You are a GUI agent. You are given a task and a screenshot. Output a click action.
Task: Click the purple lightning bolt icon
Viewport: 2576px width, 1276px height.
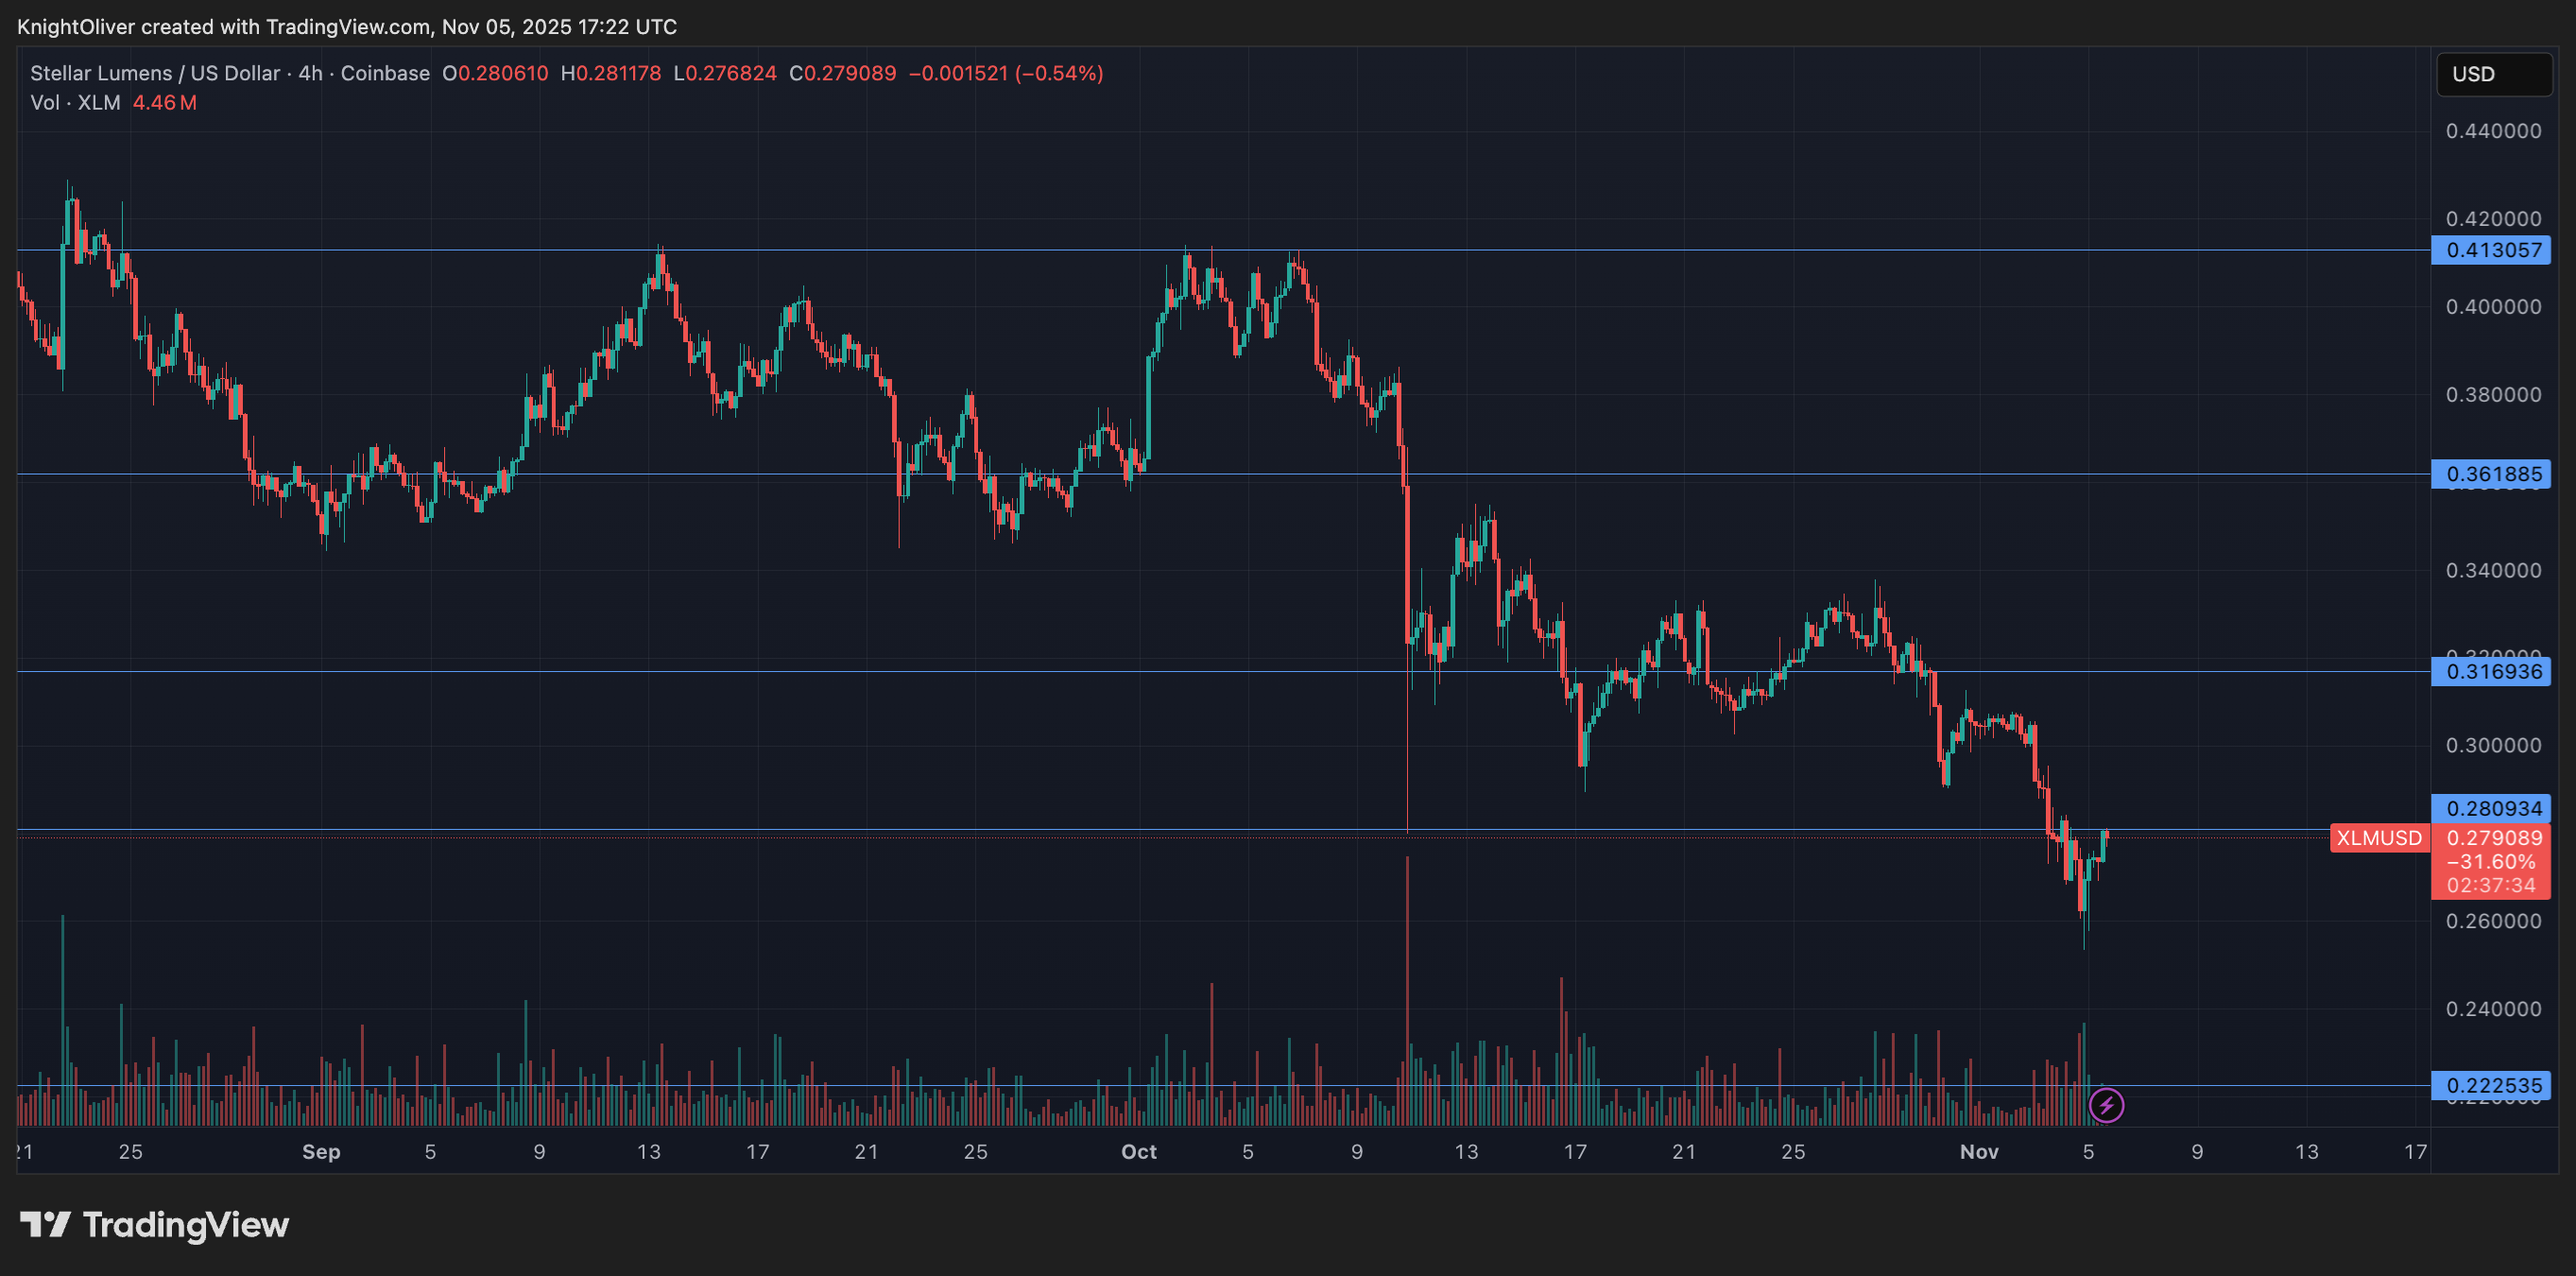(2106, 1105)
